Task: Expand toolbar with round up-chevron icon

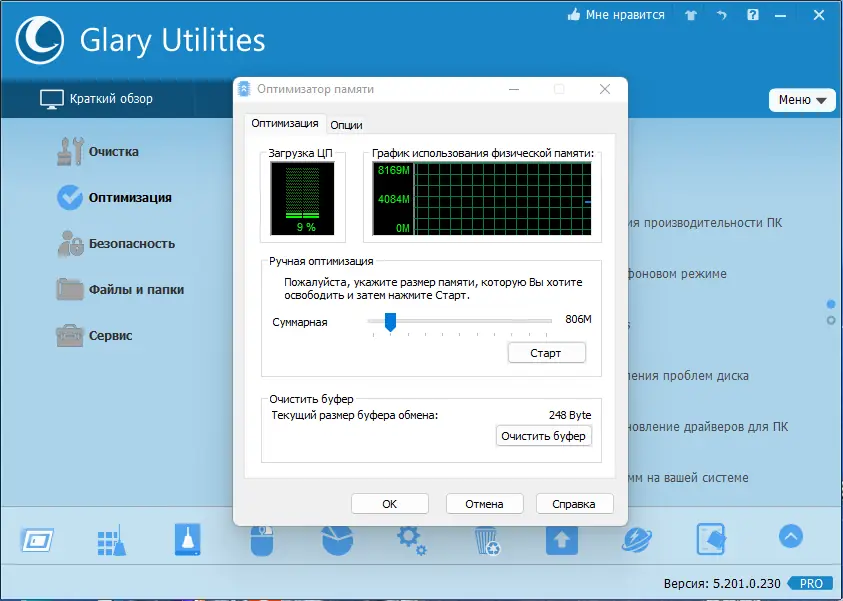Action: (x=790, y=536)
